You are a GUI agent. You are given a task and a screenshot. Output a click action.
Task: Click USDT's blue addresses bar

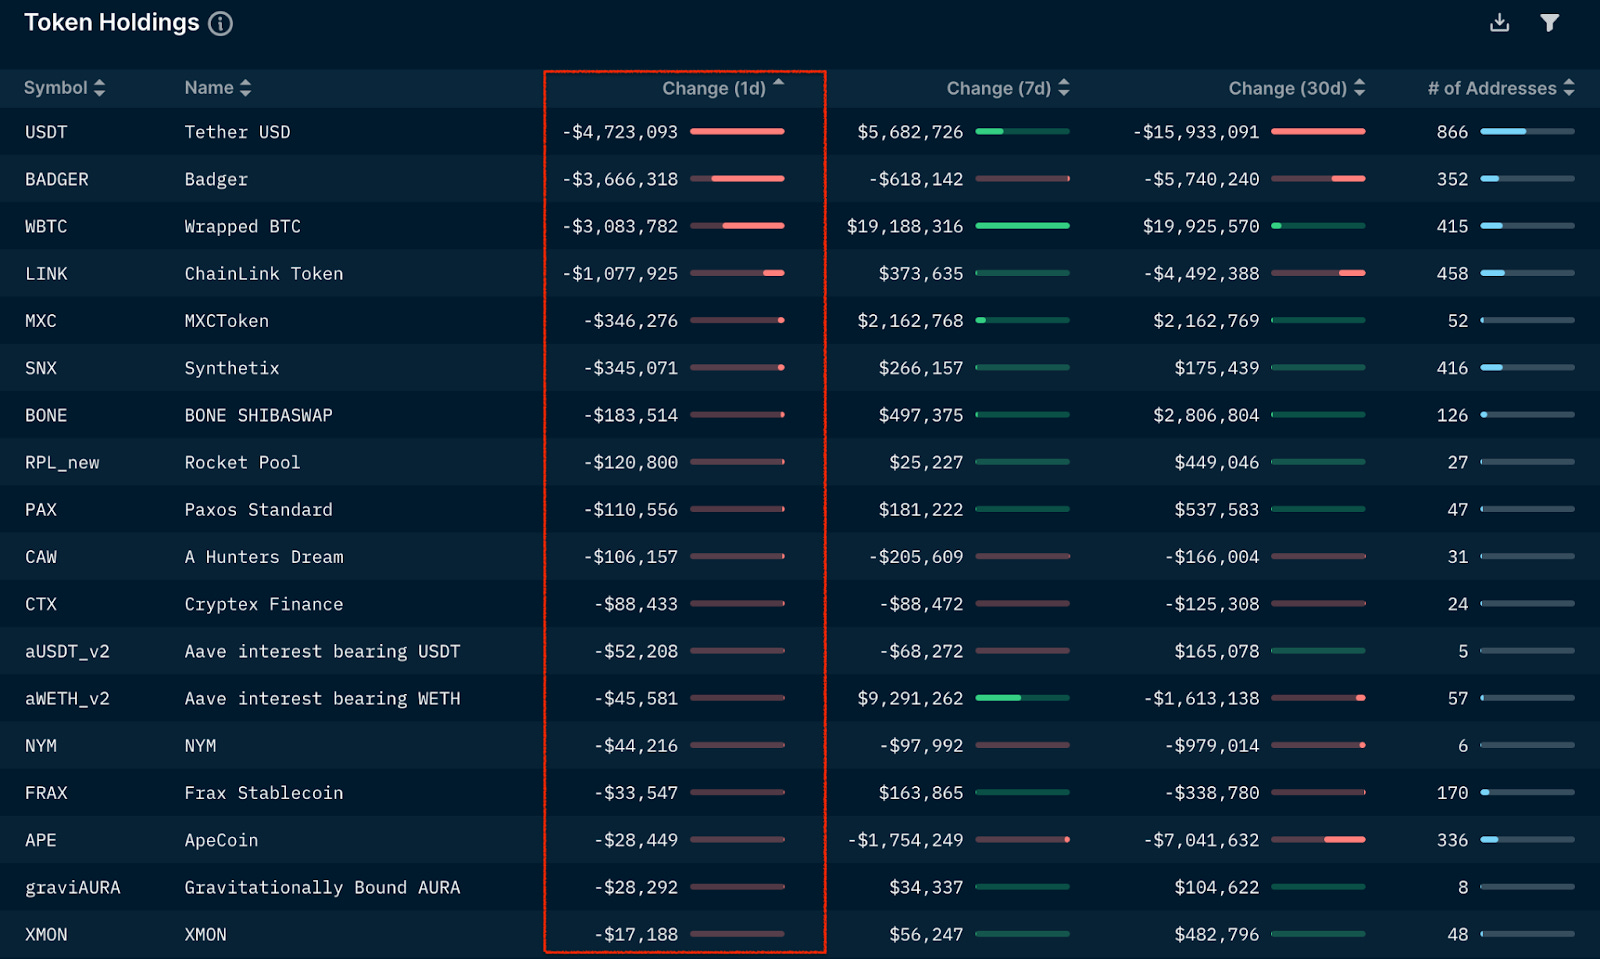pos(1527,131)
